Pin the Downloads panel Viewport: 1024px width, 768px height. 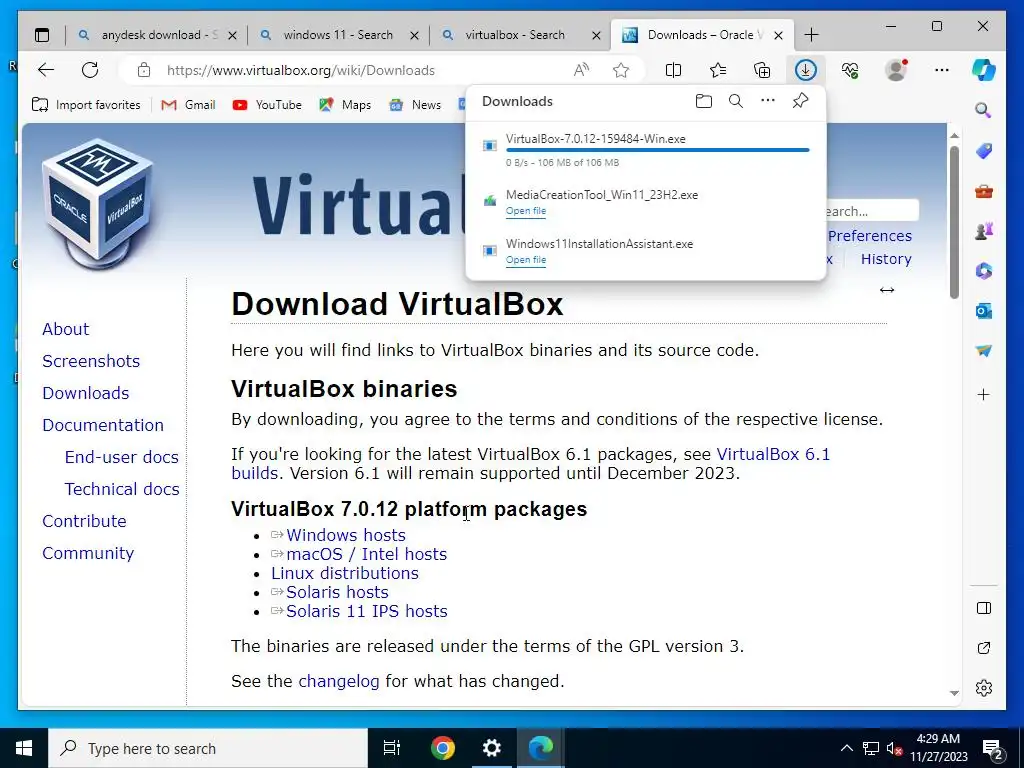[x=800, y=101]
